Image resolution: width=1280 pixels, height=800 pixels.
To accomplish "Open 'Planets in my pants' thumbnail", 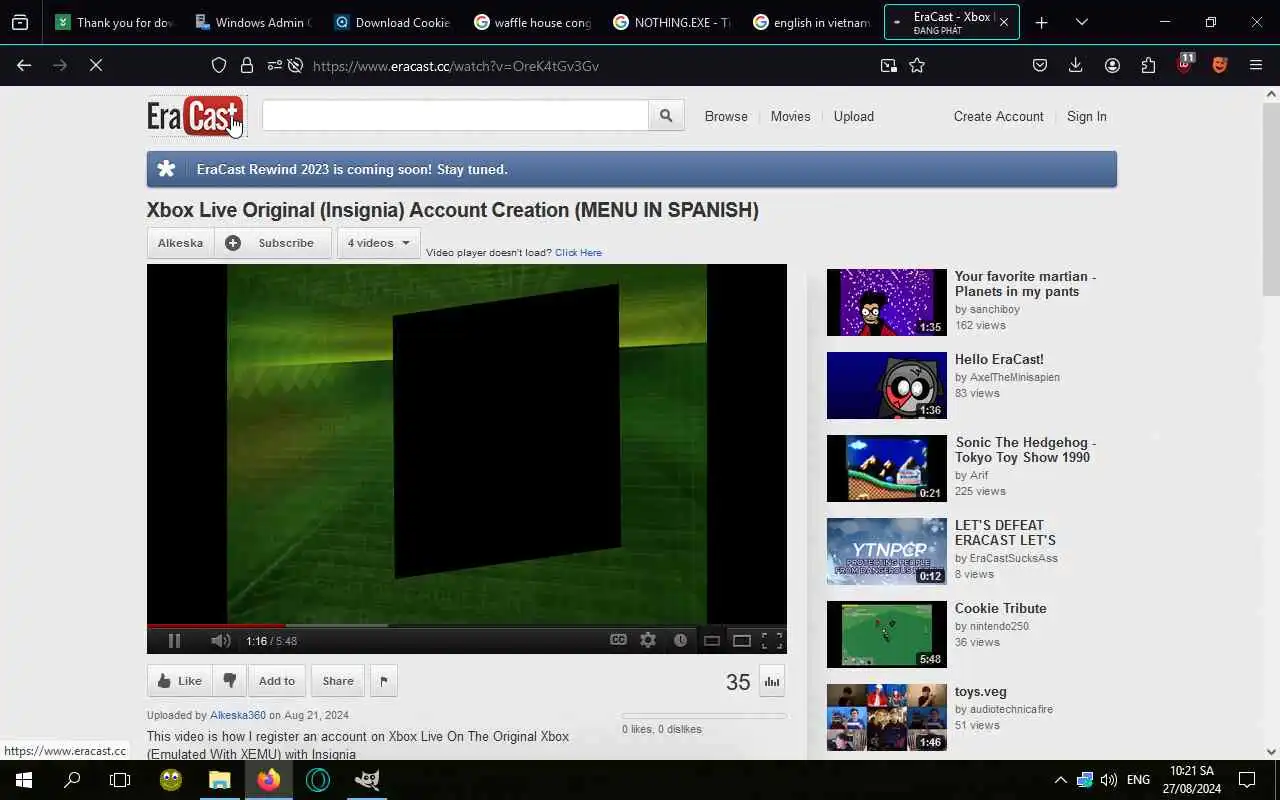I will pos(886,302).
